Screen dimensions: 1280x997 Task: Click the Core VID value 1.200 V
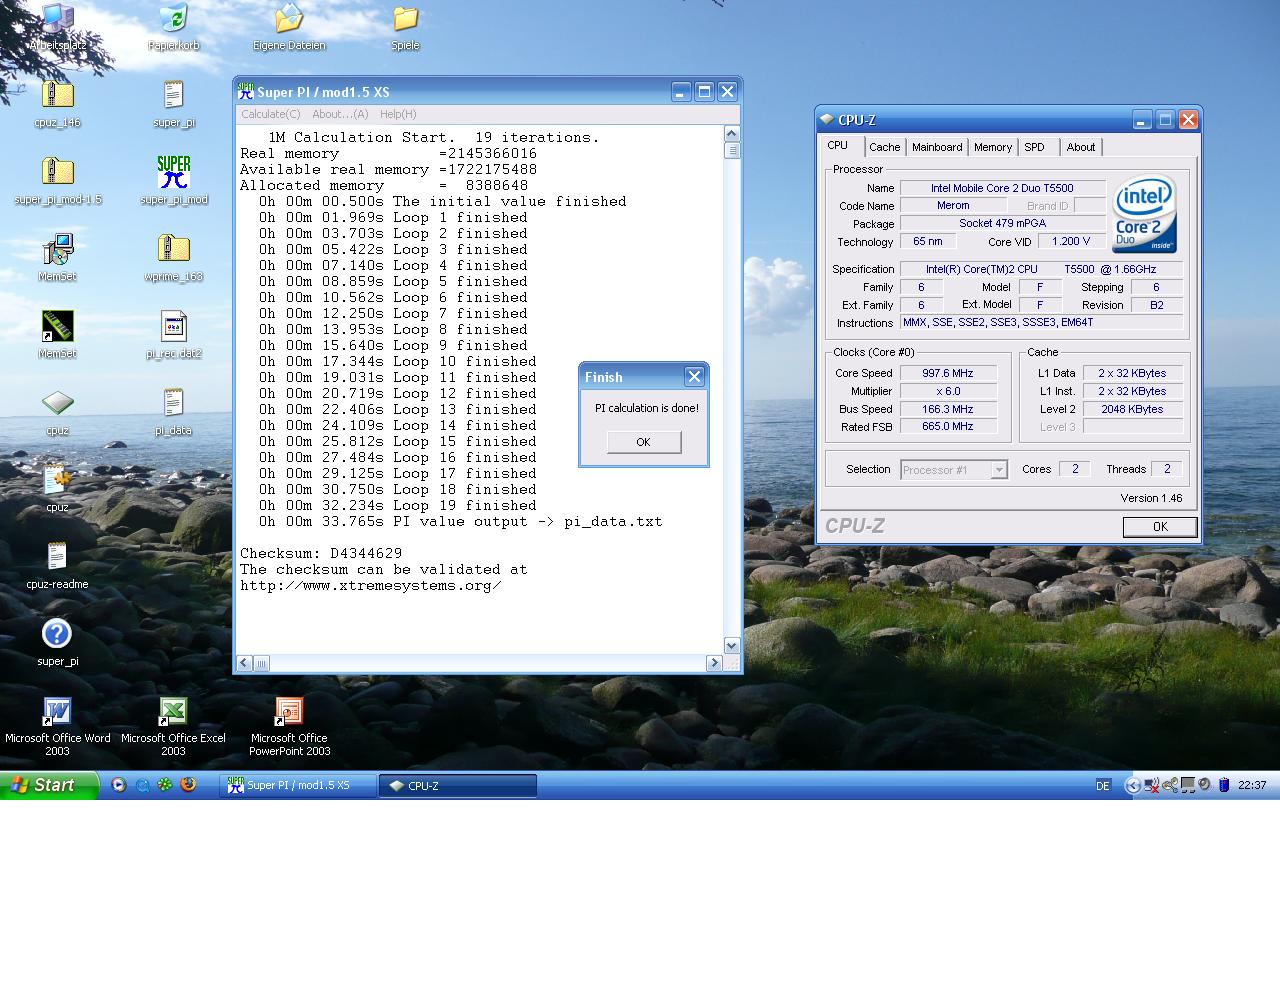[x=1071, y=241]
